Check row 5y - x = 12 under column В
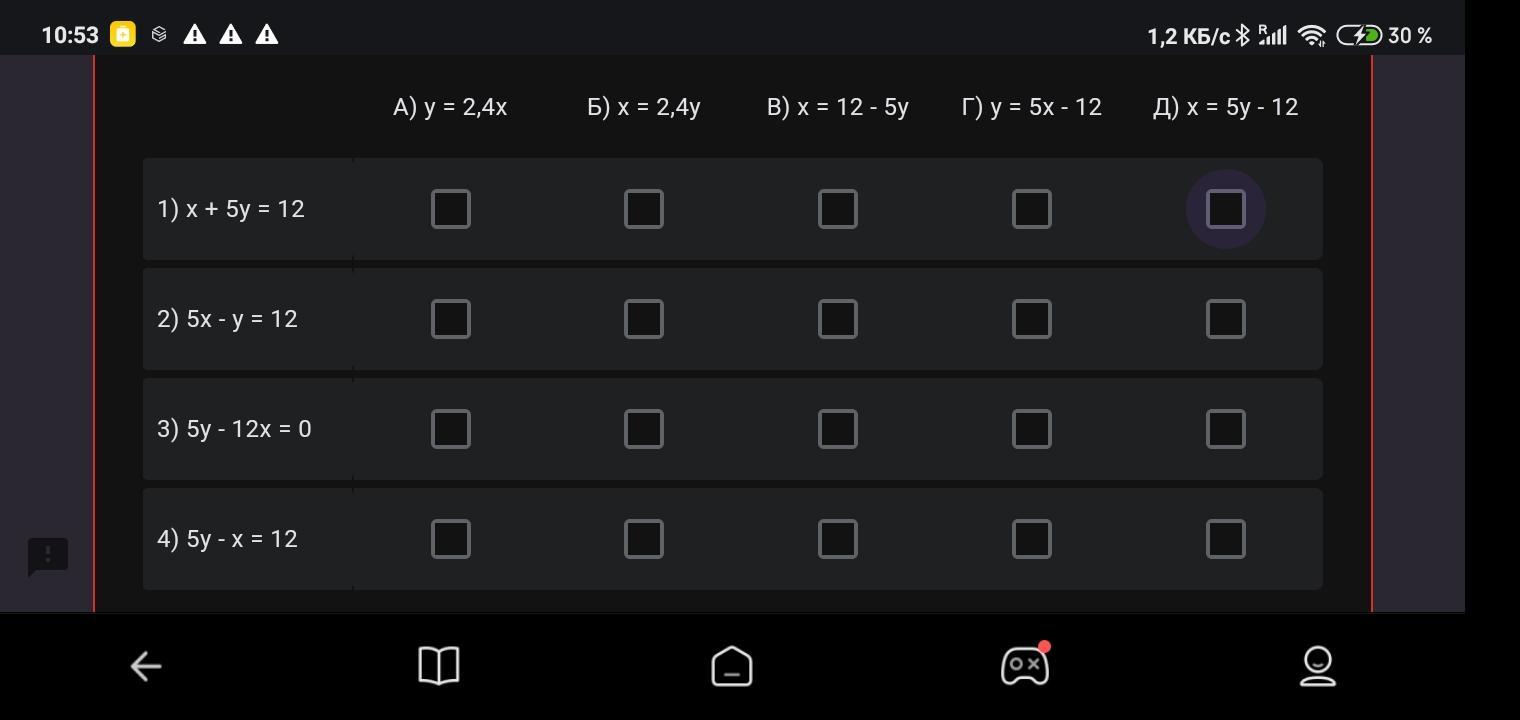 coord(837,539)
